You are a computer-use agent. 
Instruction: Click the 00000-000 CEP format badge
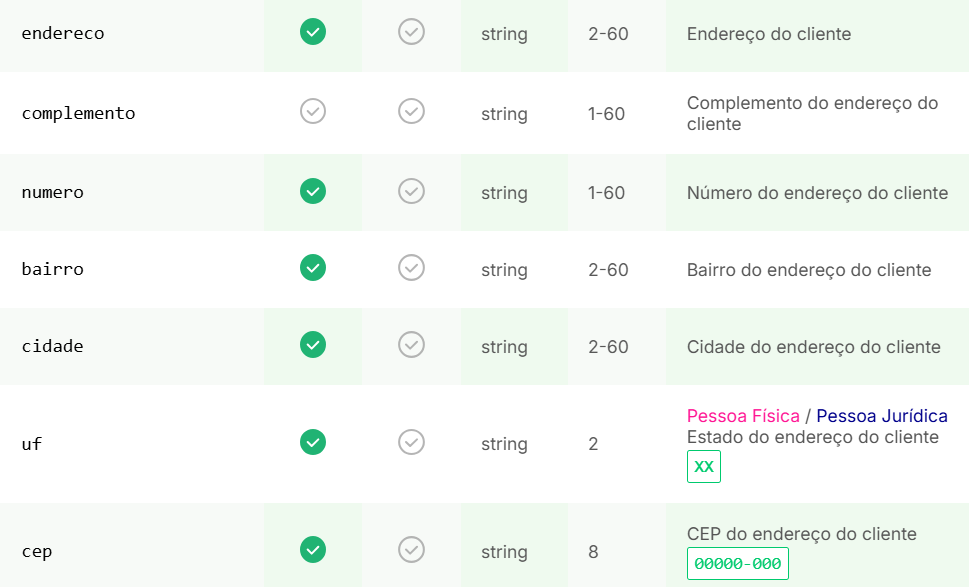[738, 564]
